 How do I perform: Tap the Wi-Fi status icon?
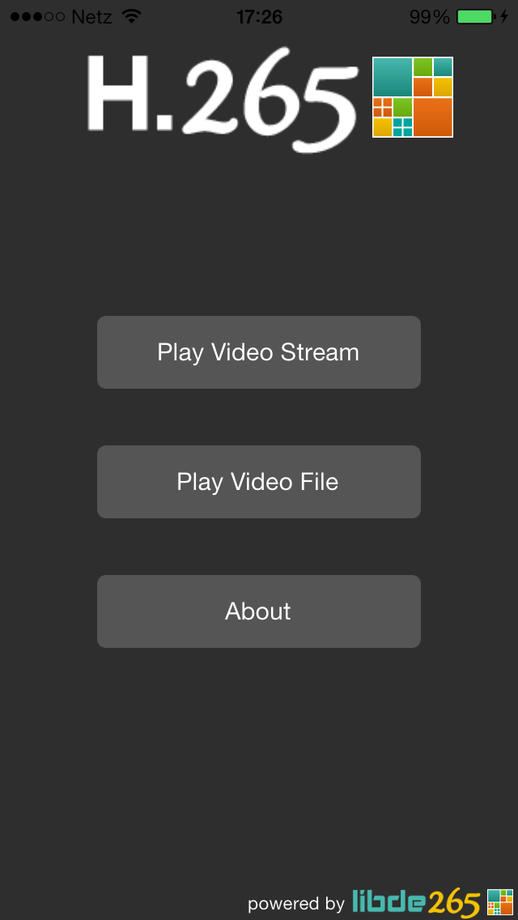(132, 16)
